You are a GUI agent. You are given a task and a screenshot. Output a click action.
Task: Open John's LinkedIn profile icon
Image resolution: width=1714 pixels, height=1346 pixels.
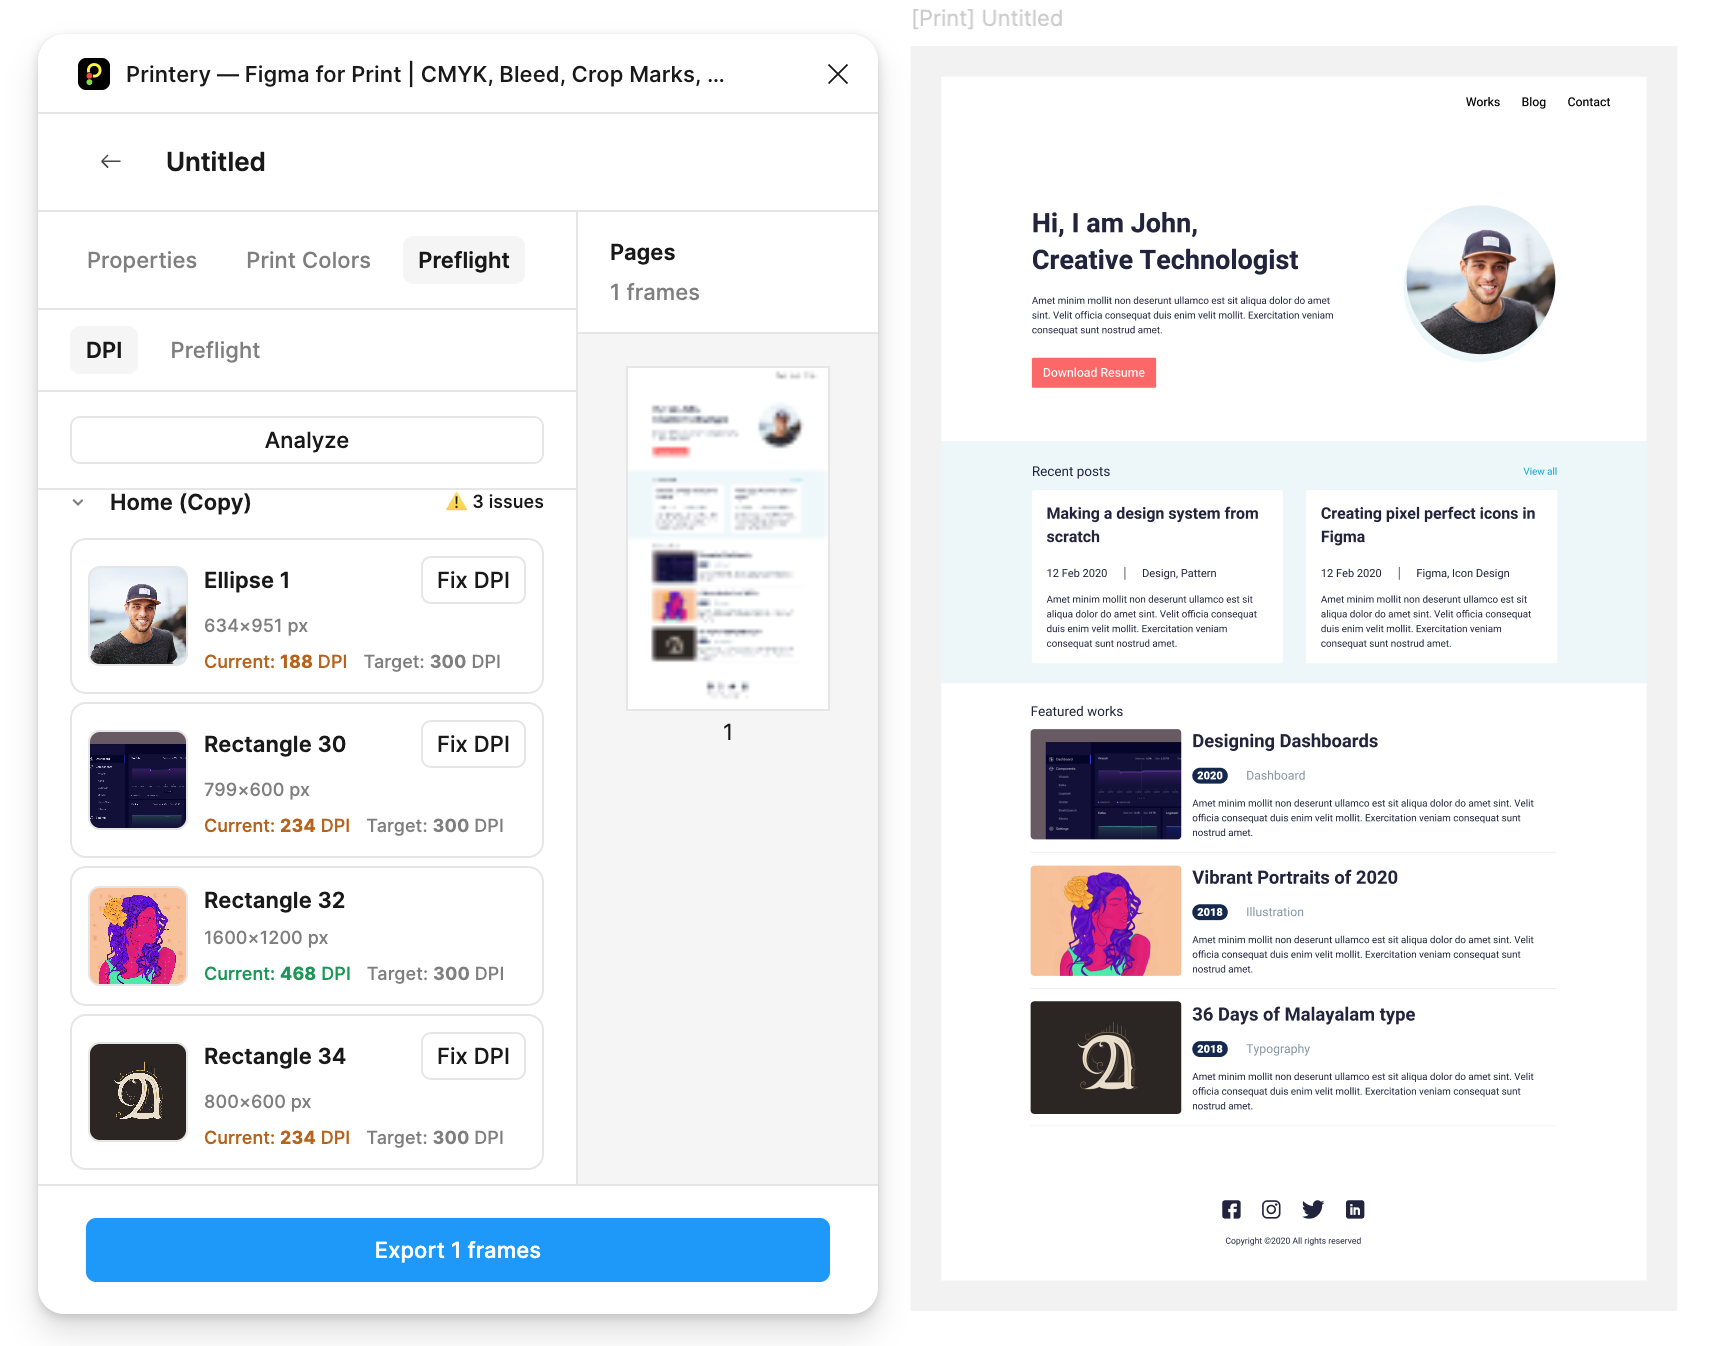pos(1355,1209)
